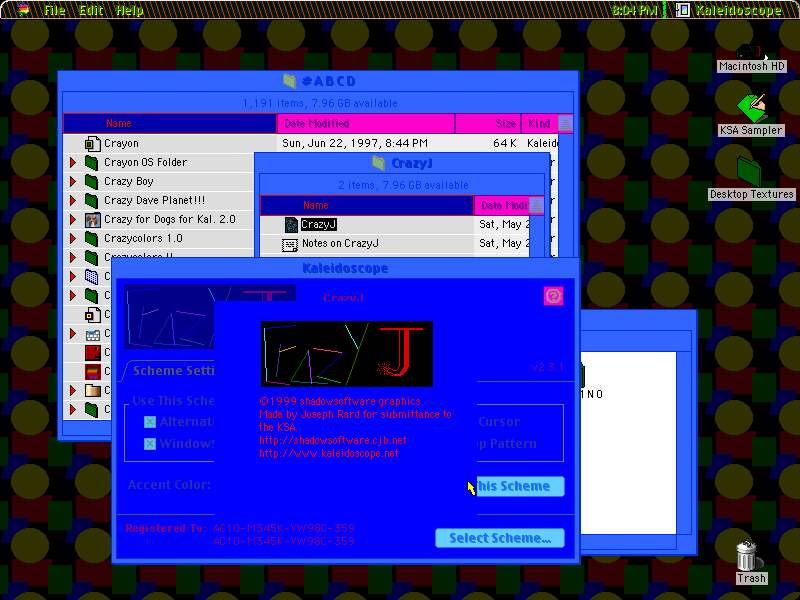Sort #ABCD window by Size column
This screenshot has width=800, height=600.
(488, 123)
